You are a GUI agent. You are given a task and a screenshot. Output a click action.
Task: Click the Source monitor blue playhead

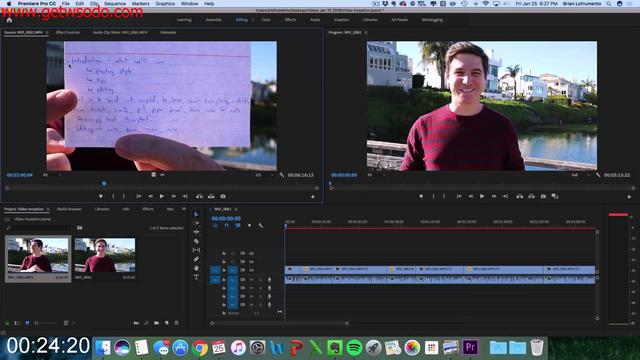click(104, 184)
